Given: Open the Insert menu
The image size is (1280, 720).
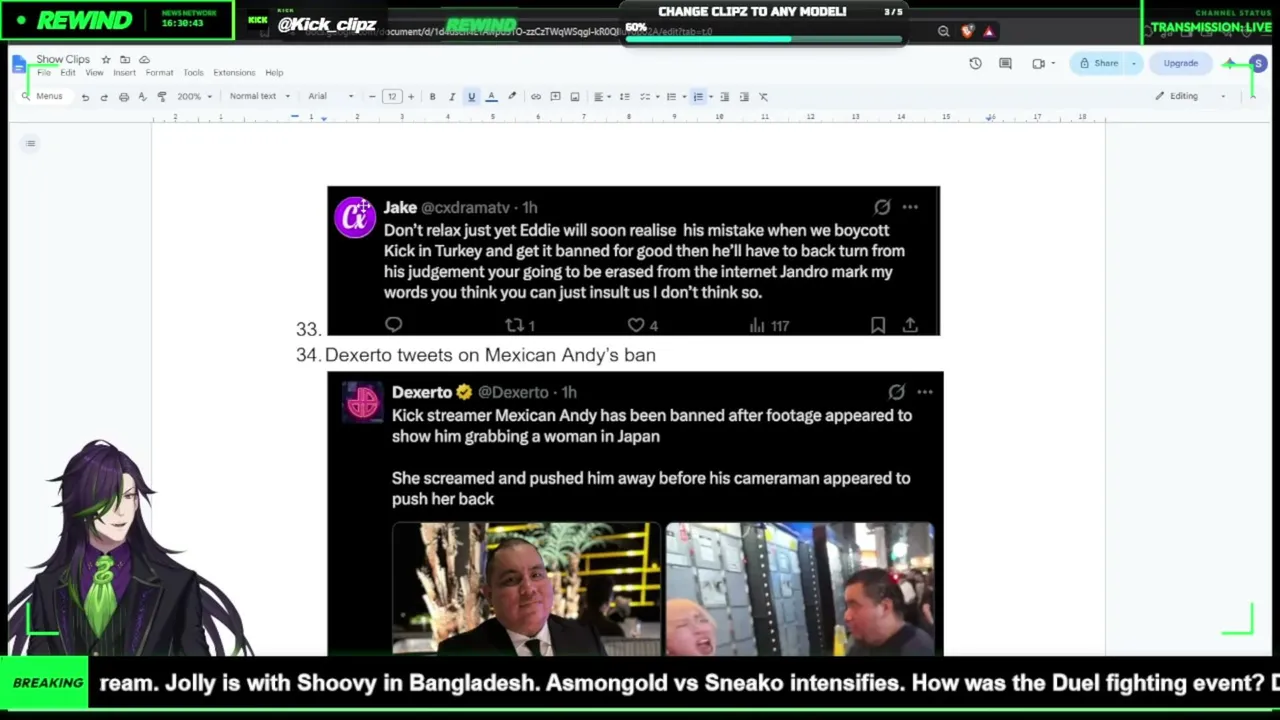Looking at the screenshot, I should pyautogui.click(x=125, y=73).
